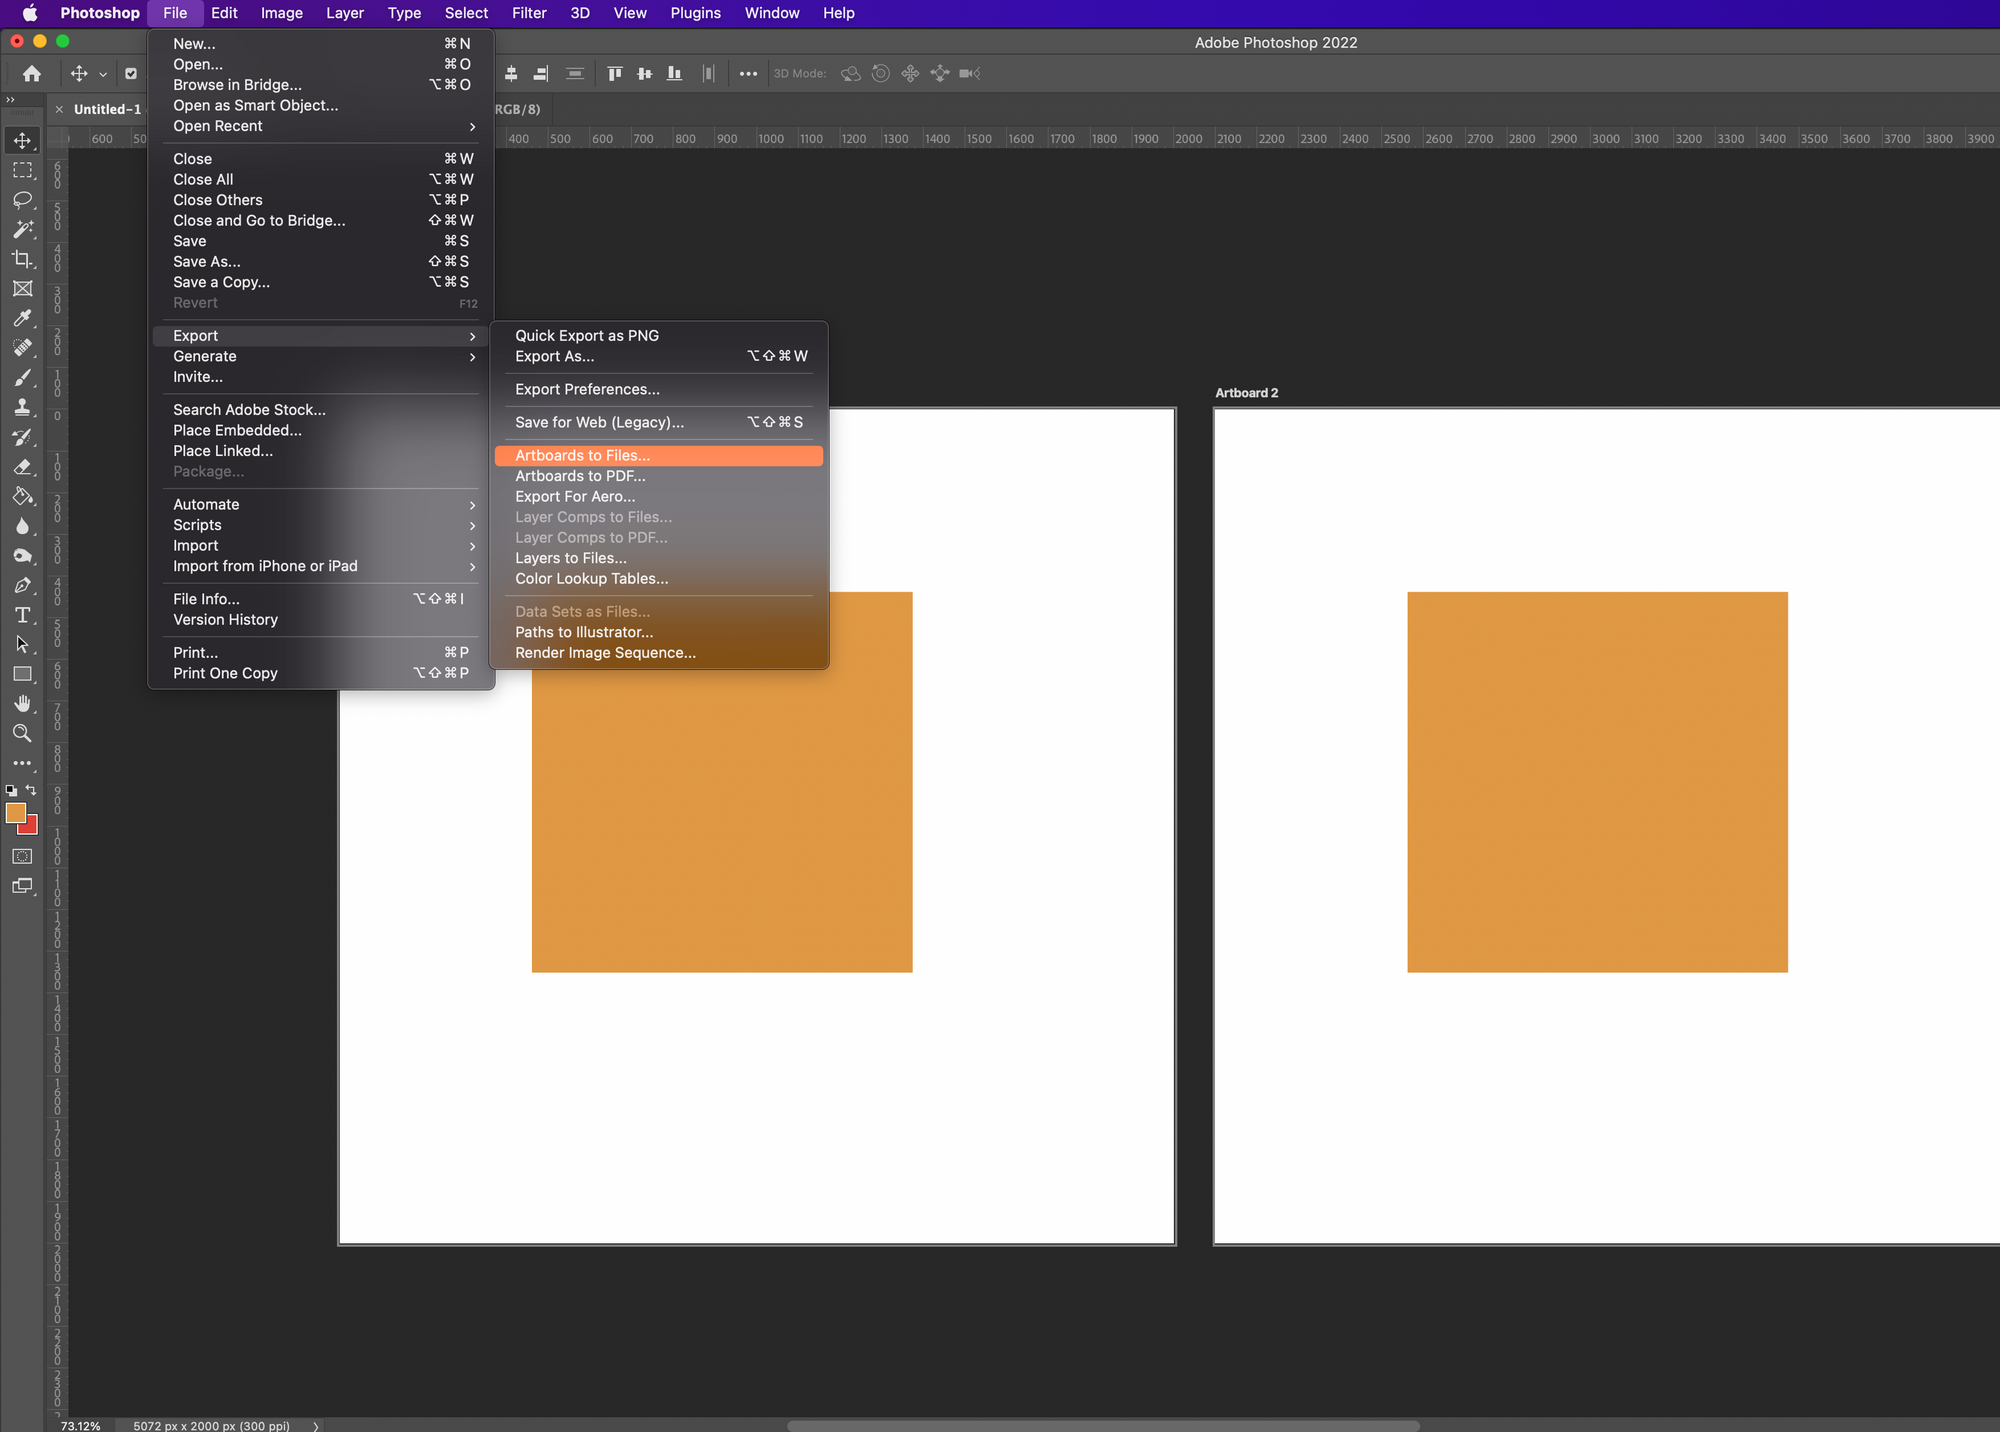Screen dimensions: 2000x1432
Task: Select the Rectangle shape tool
Action: (22, 675)
